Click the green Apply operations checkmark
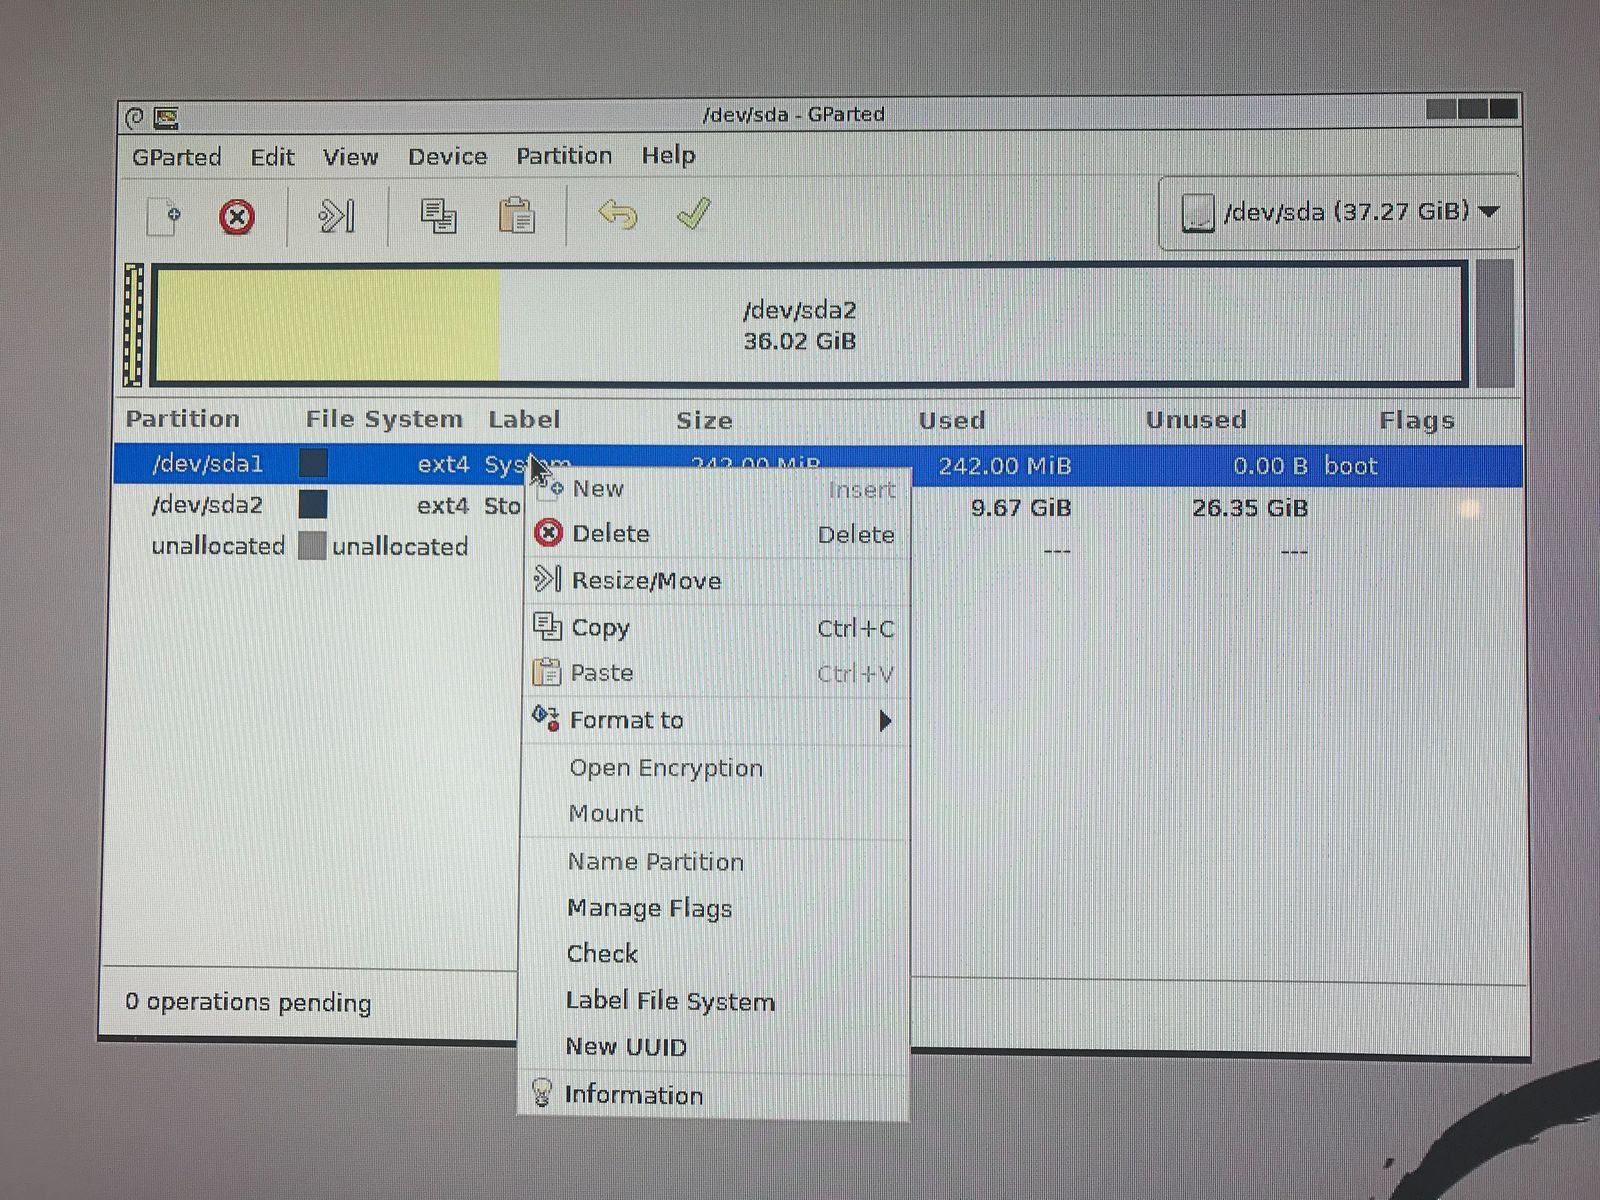Viewport: 1600px width, 1200px height. pos(693,213)
